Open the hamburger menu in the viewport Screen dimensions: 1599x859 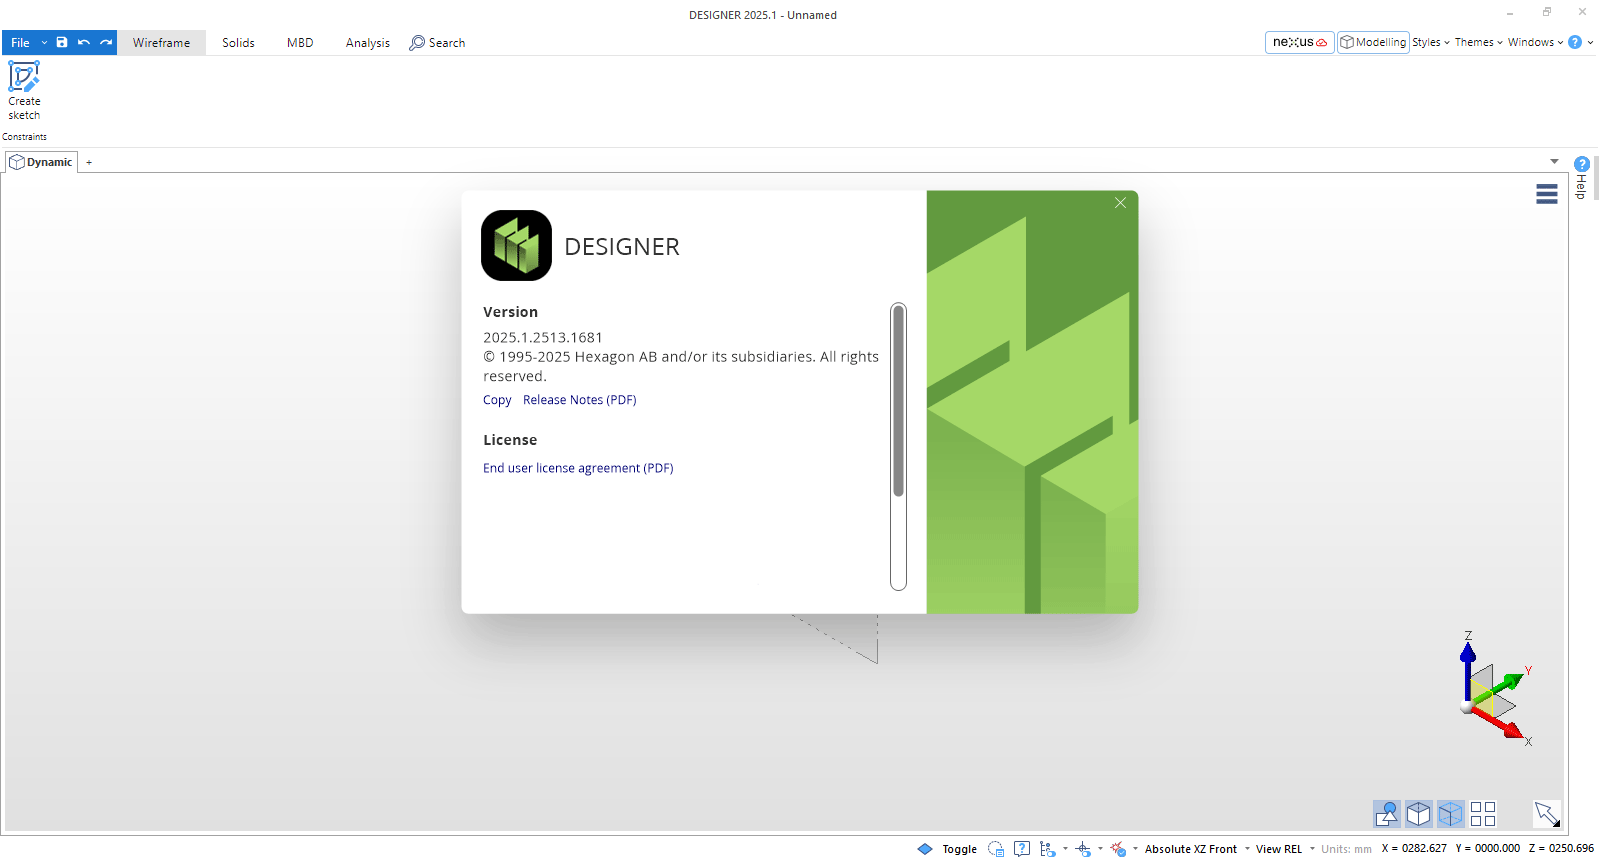click(1547, 194)
